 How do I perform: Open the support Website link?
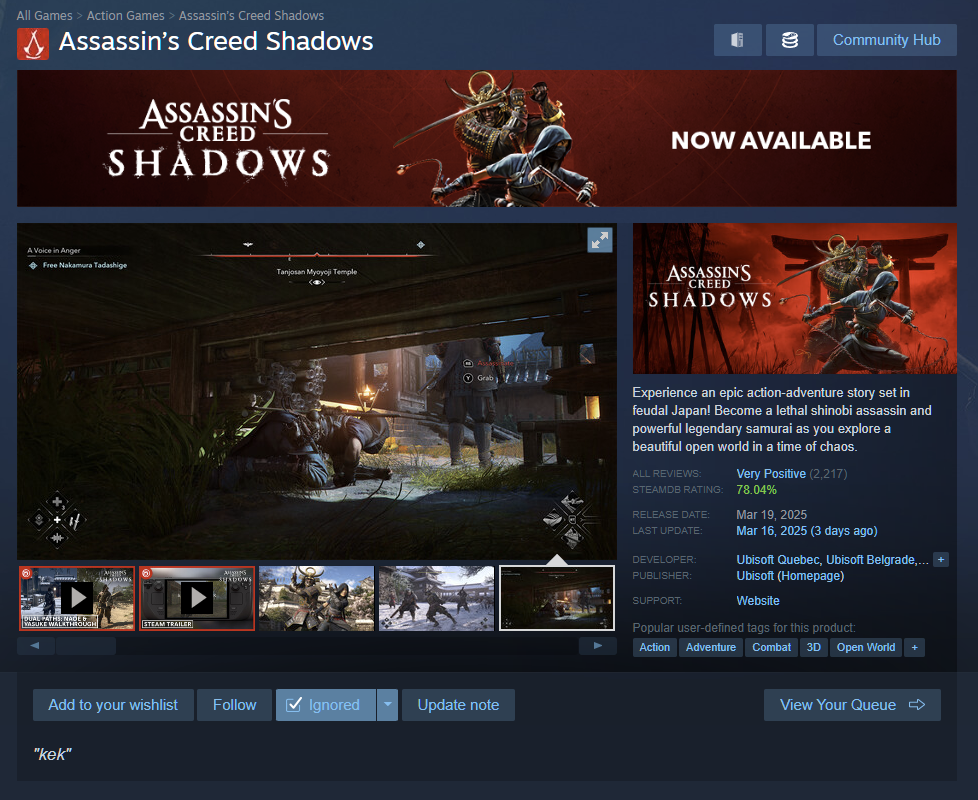[x=758, y=600]
